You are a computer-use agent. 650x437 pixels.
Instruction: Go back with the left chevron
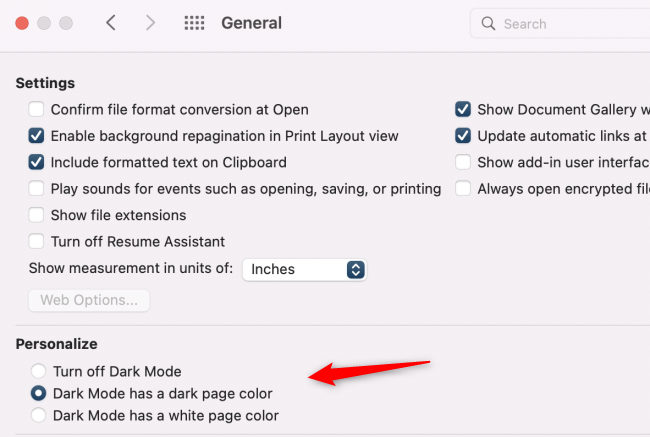(x=111, y=23)
